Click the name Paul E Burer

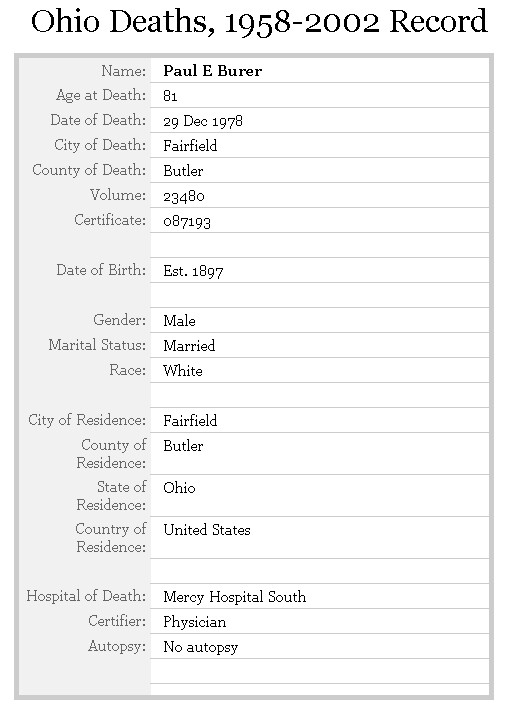click(213, 71)
